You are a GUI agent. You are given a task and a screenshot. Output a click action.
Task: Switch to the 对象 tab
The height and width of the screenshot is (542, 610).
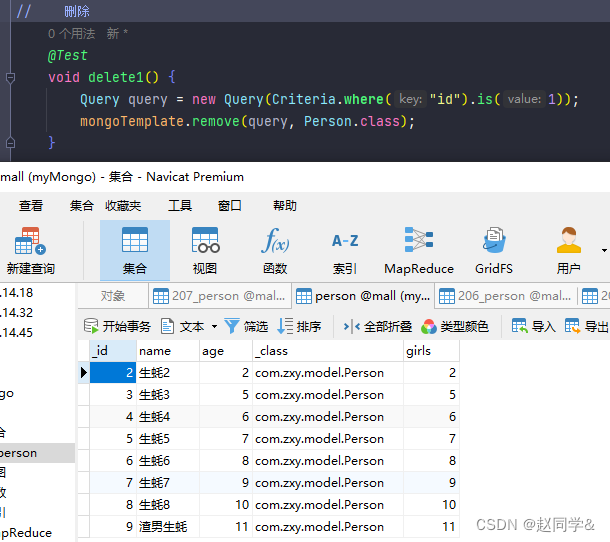[x=113, y=296]
